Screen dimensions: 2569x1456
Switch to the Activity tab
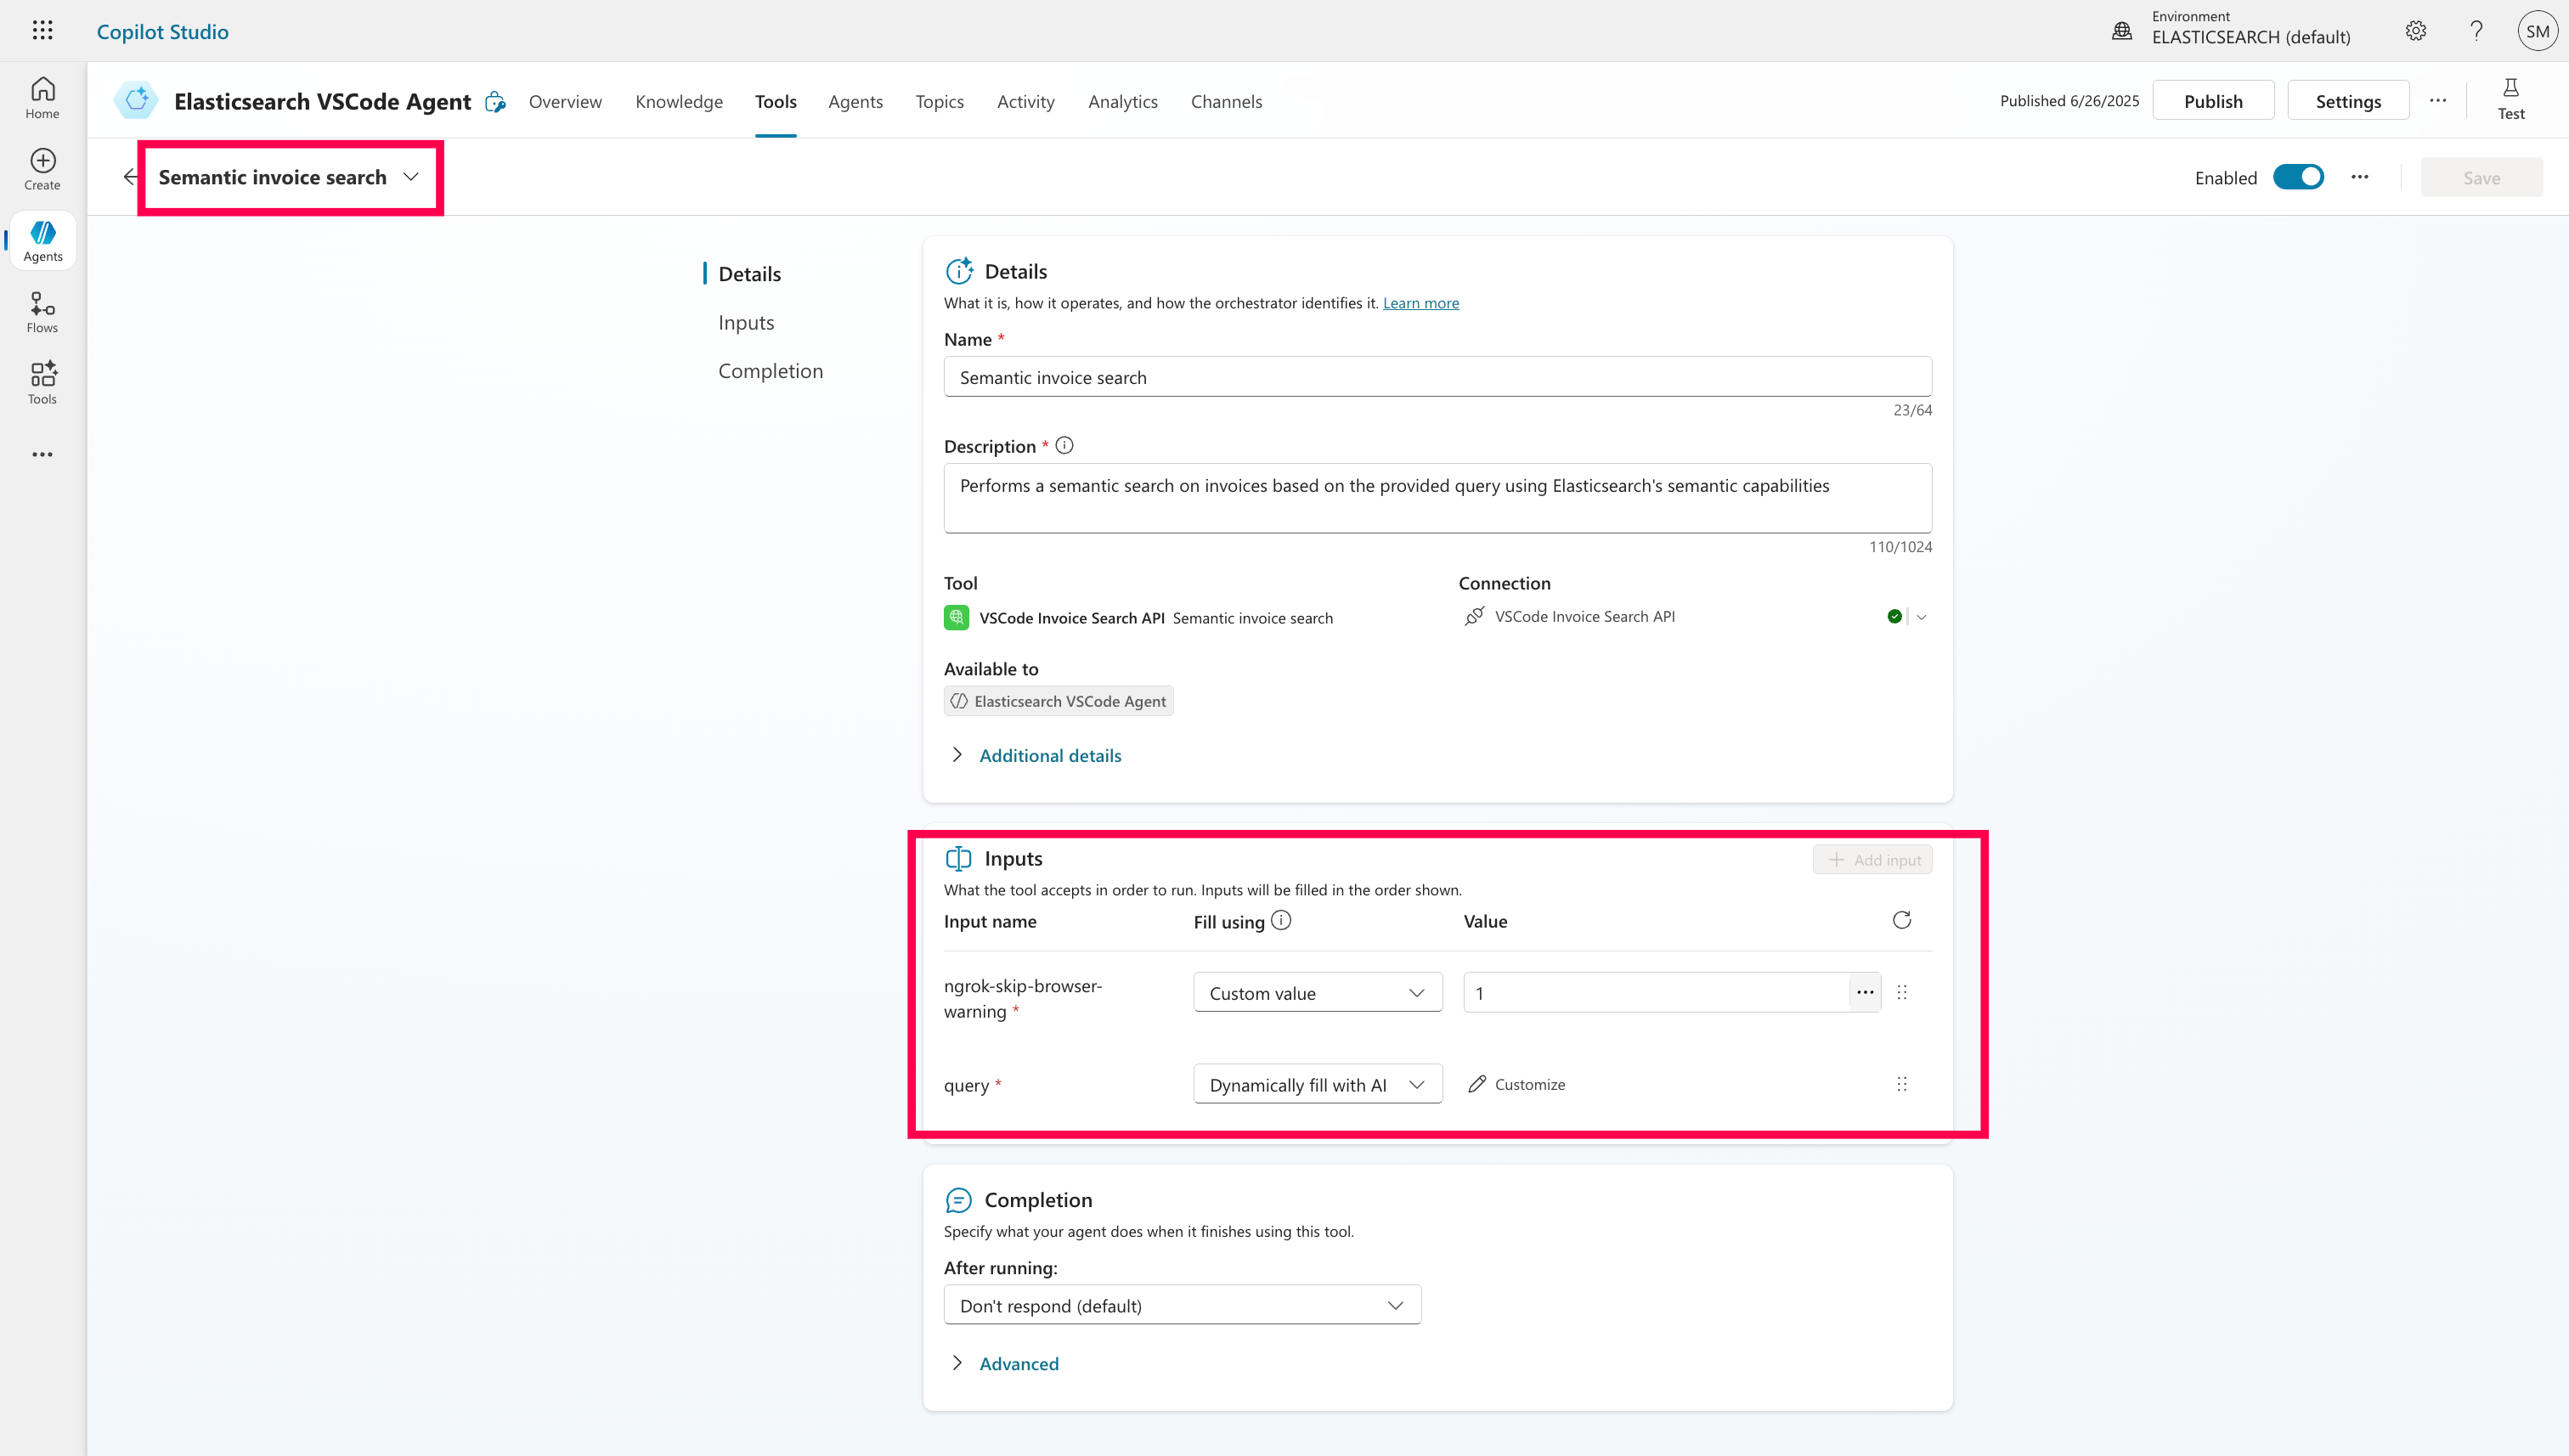pyautogui.click(x=1025, y=101)
